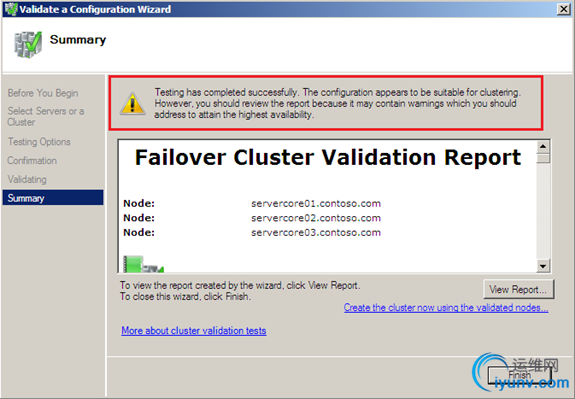Click servercore01.contoso.com node entry
The image size is (575, 399).
(316, 204)
